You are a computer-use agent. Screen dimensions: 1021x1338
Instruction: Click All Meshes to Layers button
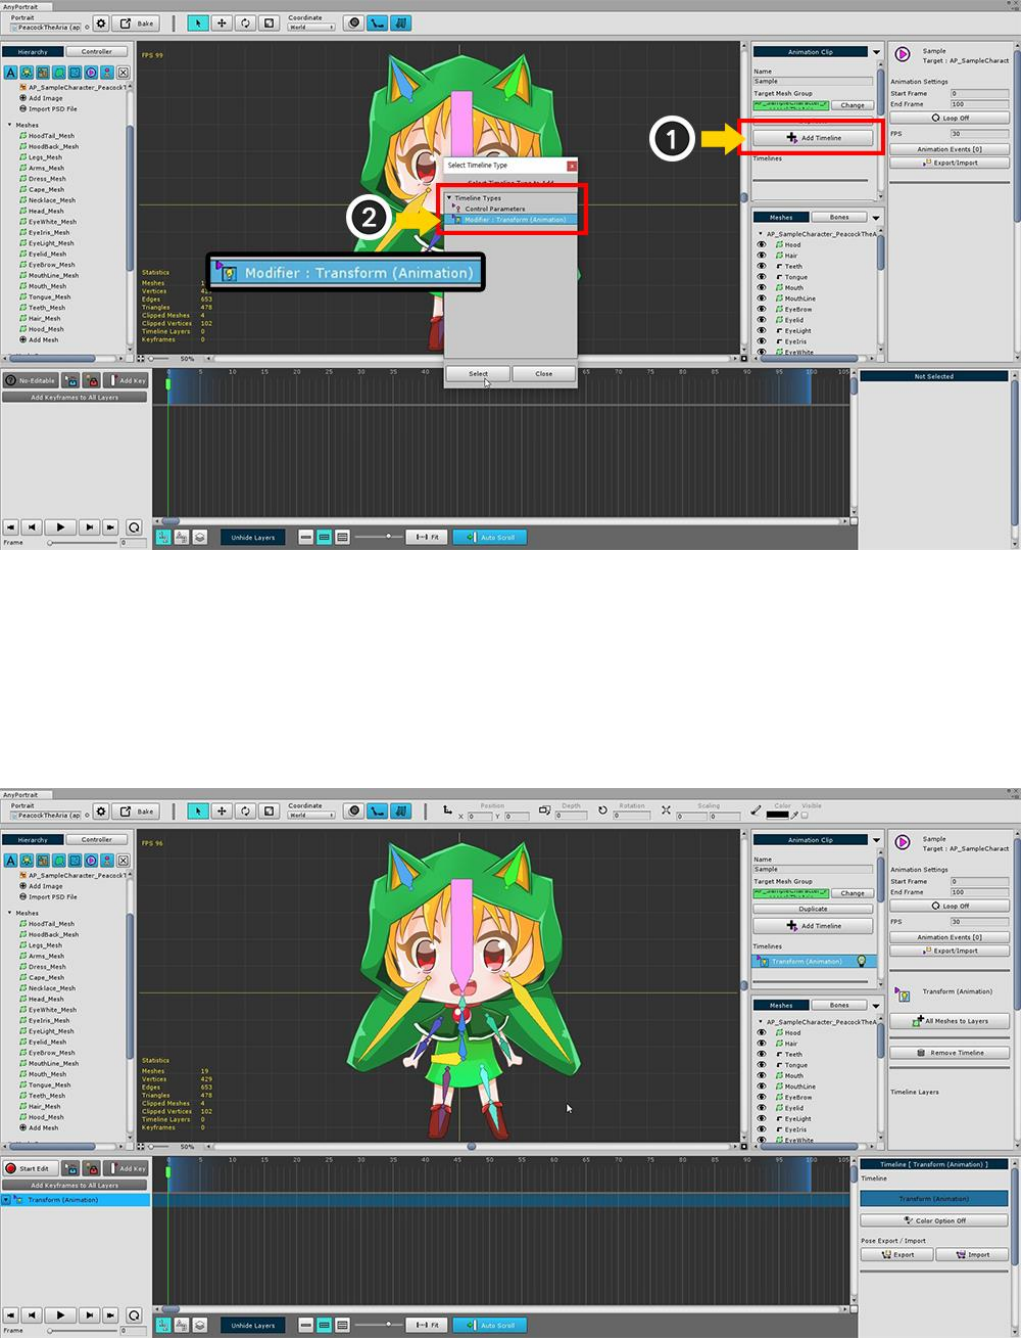click(x=949, y=1021)
